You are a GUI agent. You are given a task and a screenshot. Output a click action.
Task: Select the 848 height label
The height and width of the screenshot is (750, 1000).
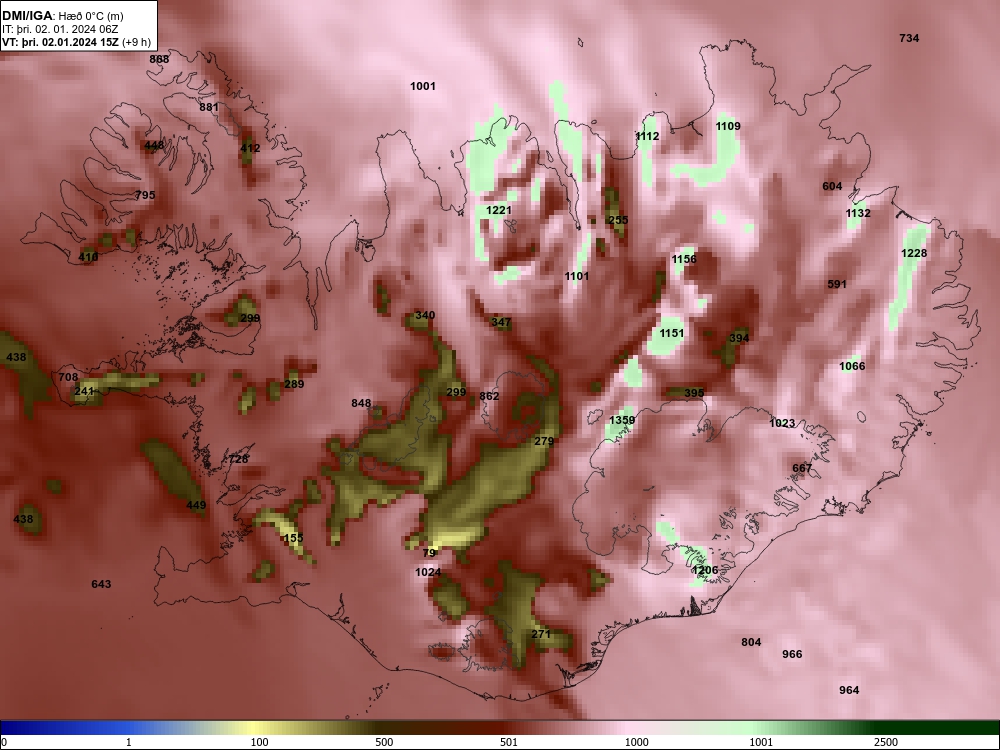point(361,403)
